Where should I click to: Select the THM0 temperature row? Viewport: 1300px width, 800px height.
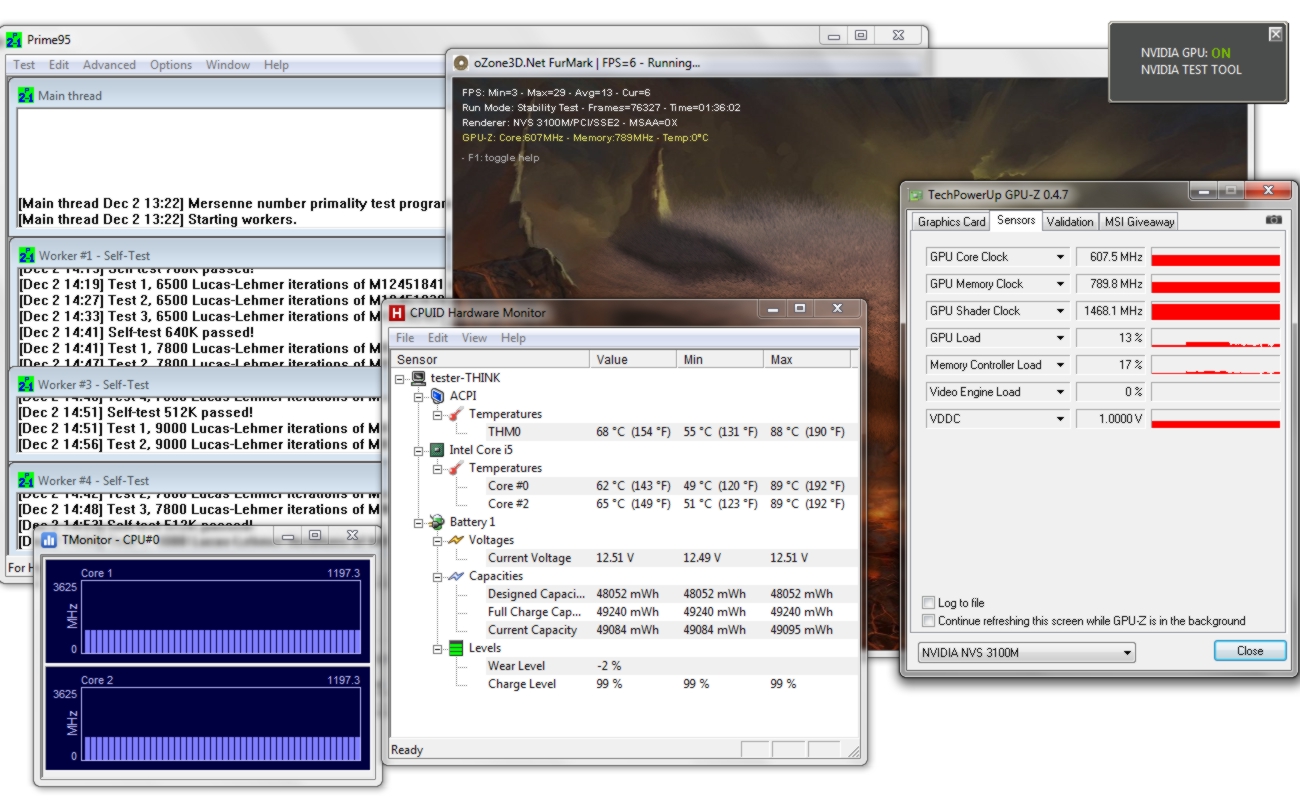pos(624,432)
